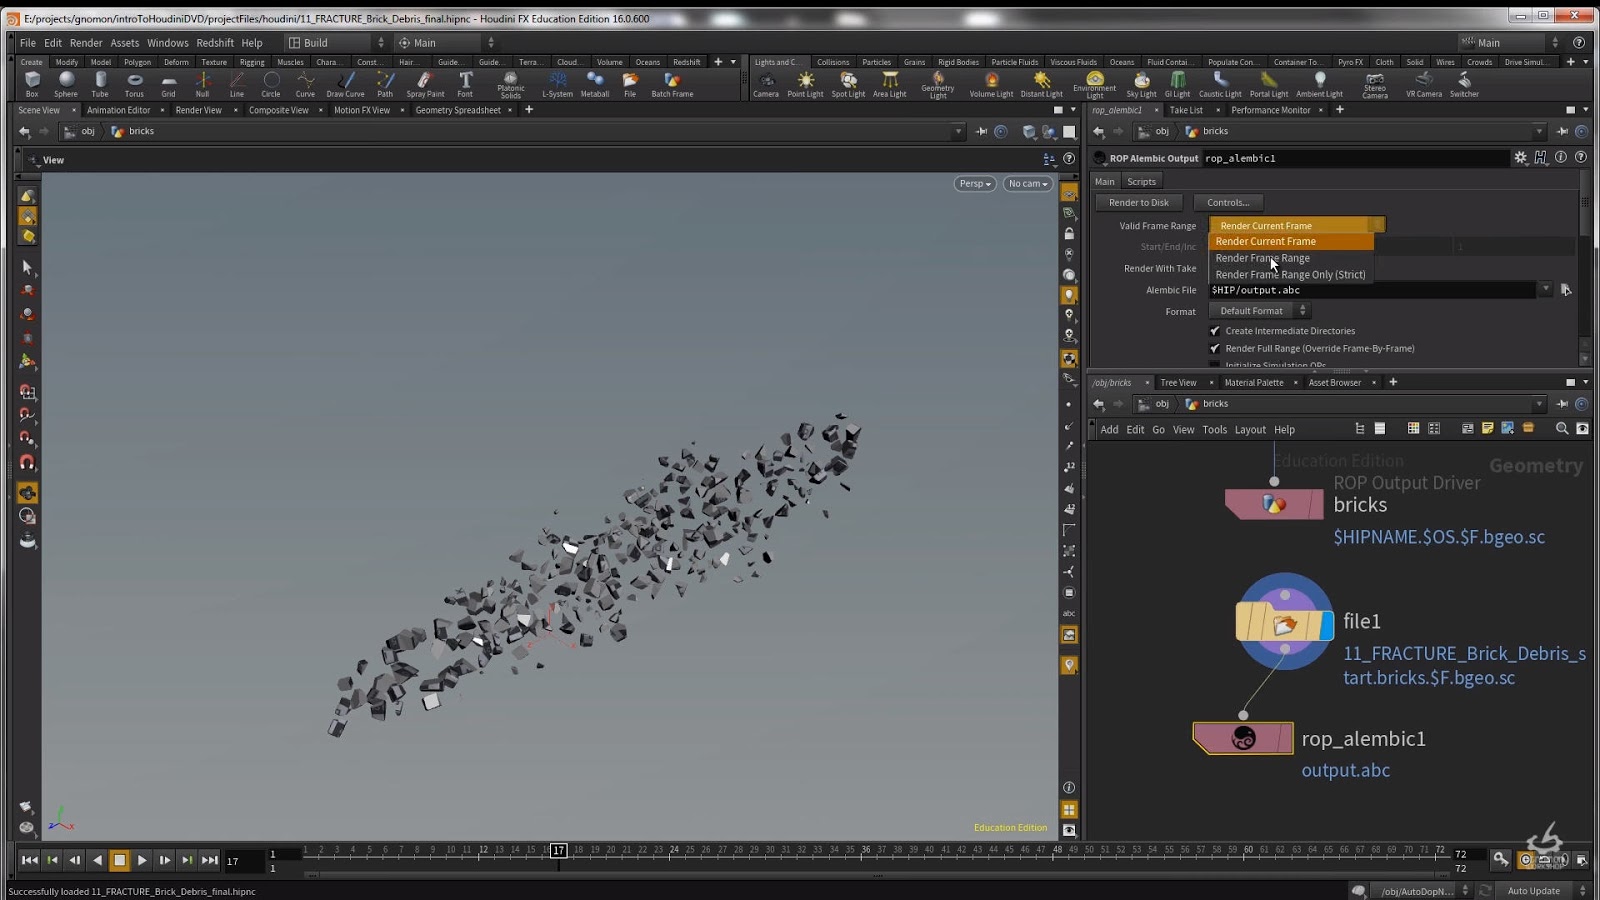The height and width of the screenshot is (900, 1600).
Task: Open the Layout menu in network editor
Action: point(1250,430)
